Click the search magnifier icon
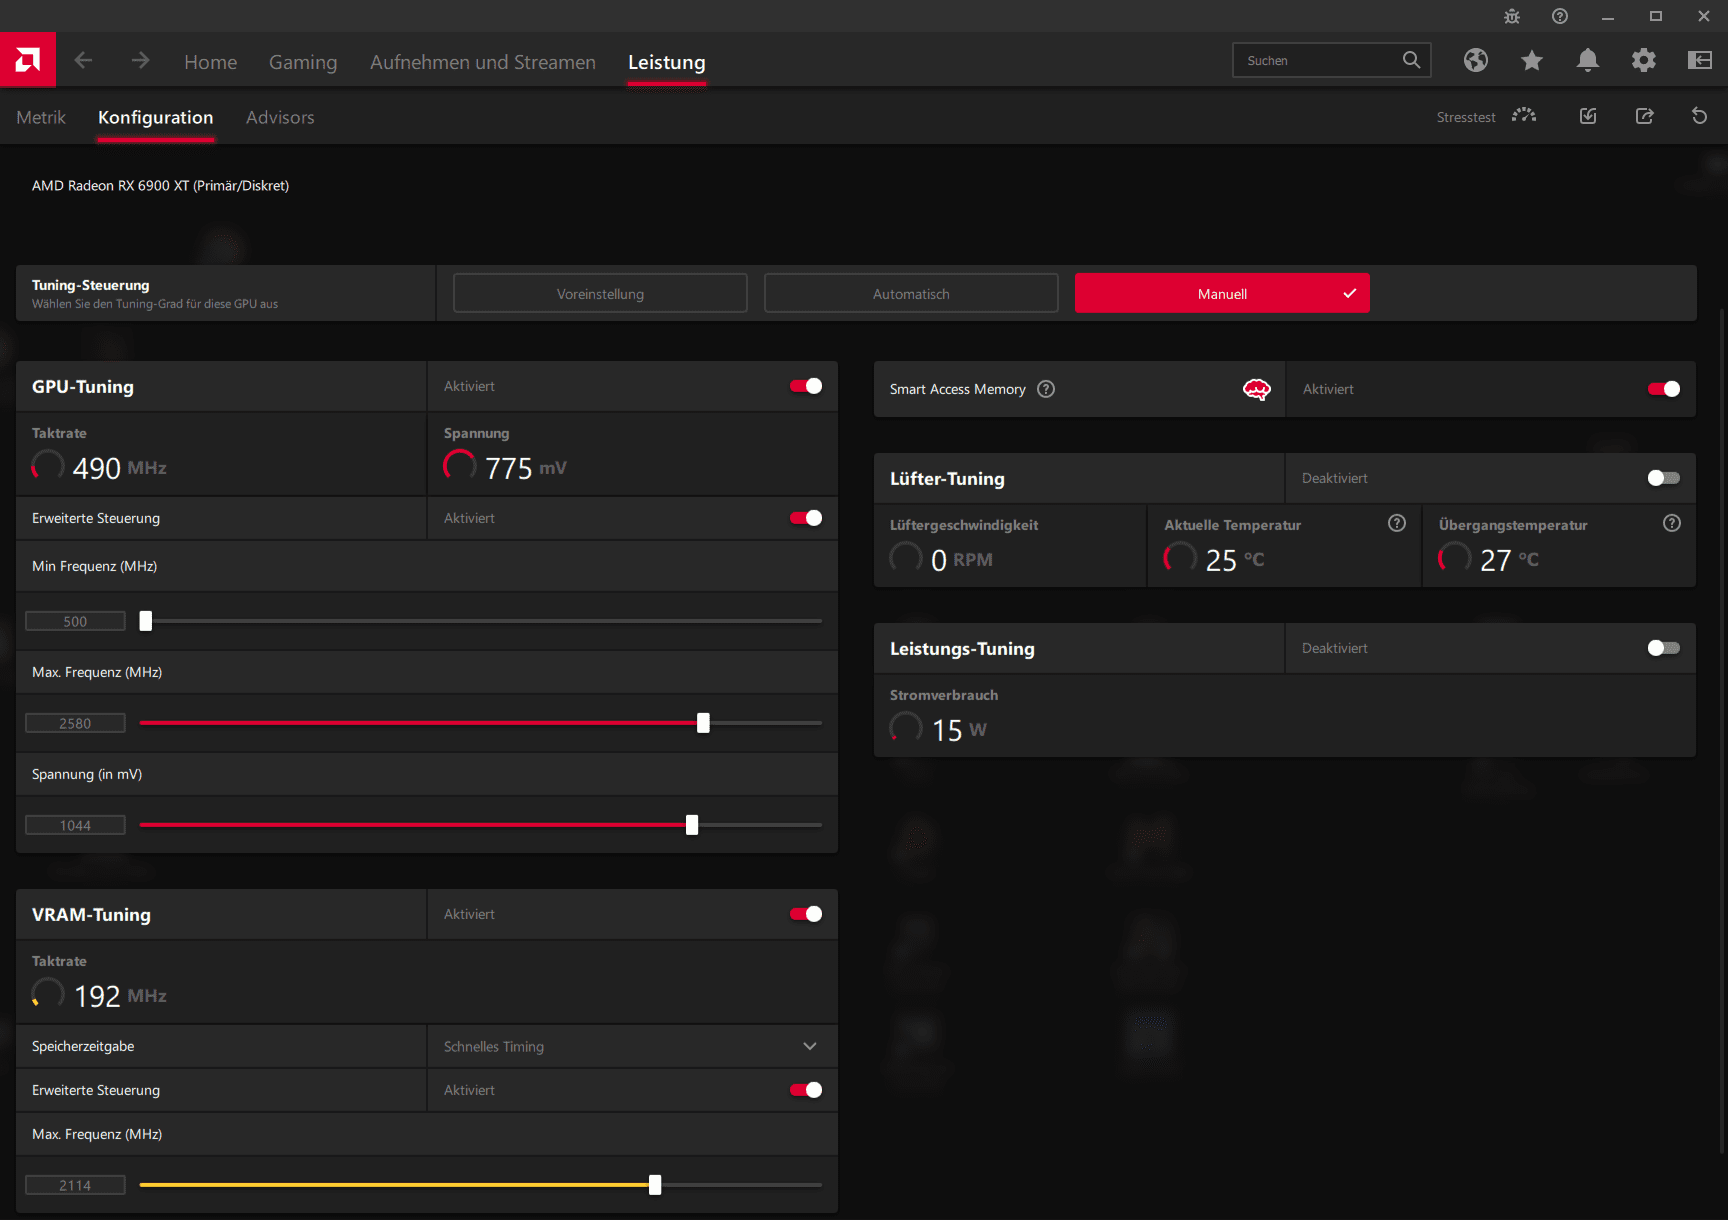The width and height of the screenshot is (1728, 1220). (1411, 60)
